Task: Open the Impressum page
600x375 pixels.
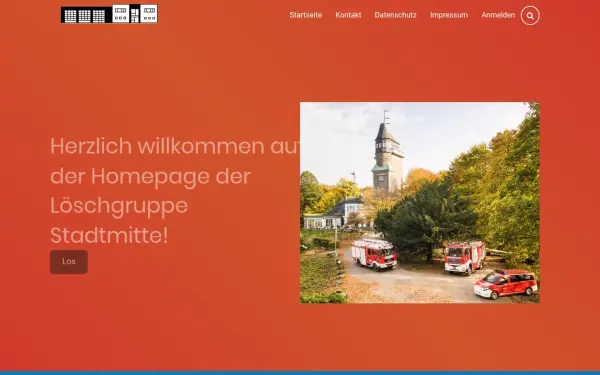Action: (449, 15)
